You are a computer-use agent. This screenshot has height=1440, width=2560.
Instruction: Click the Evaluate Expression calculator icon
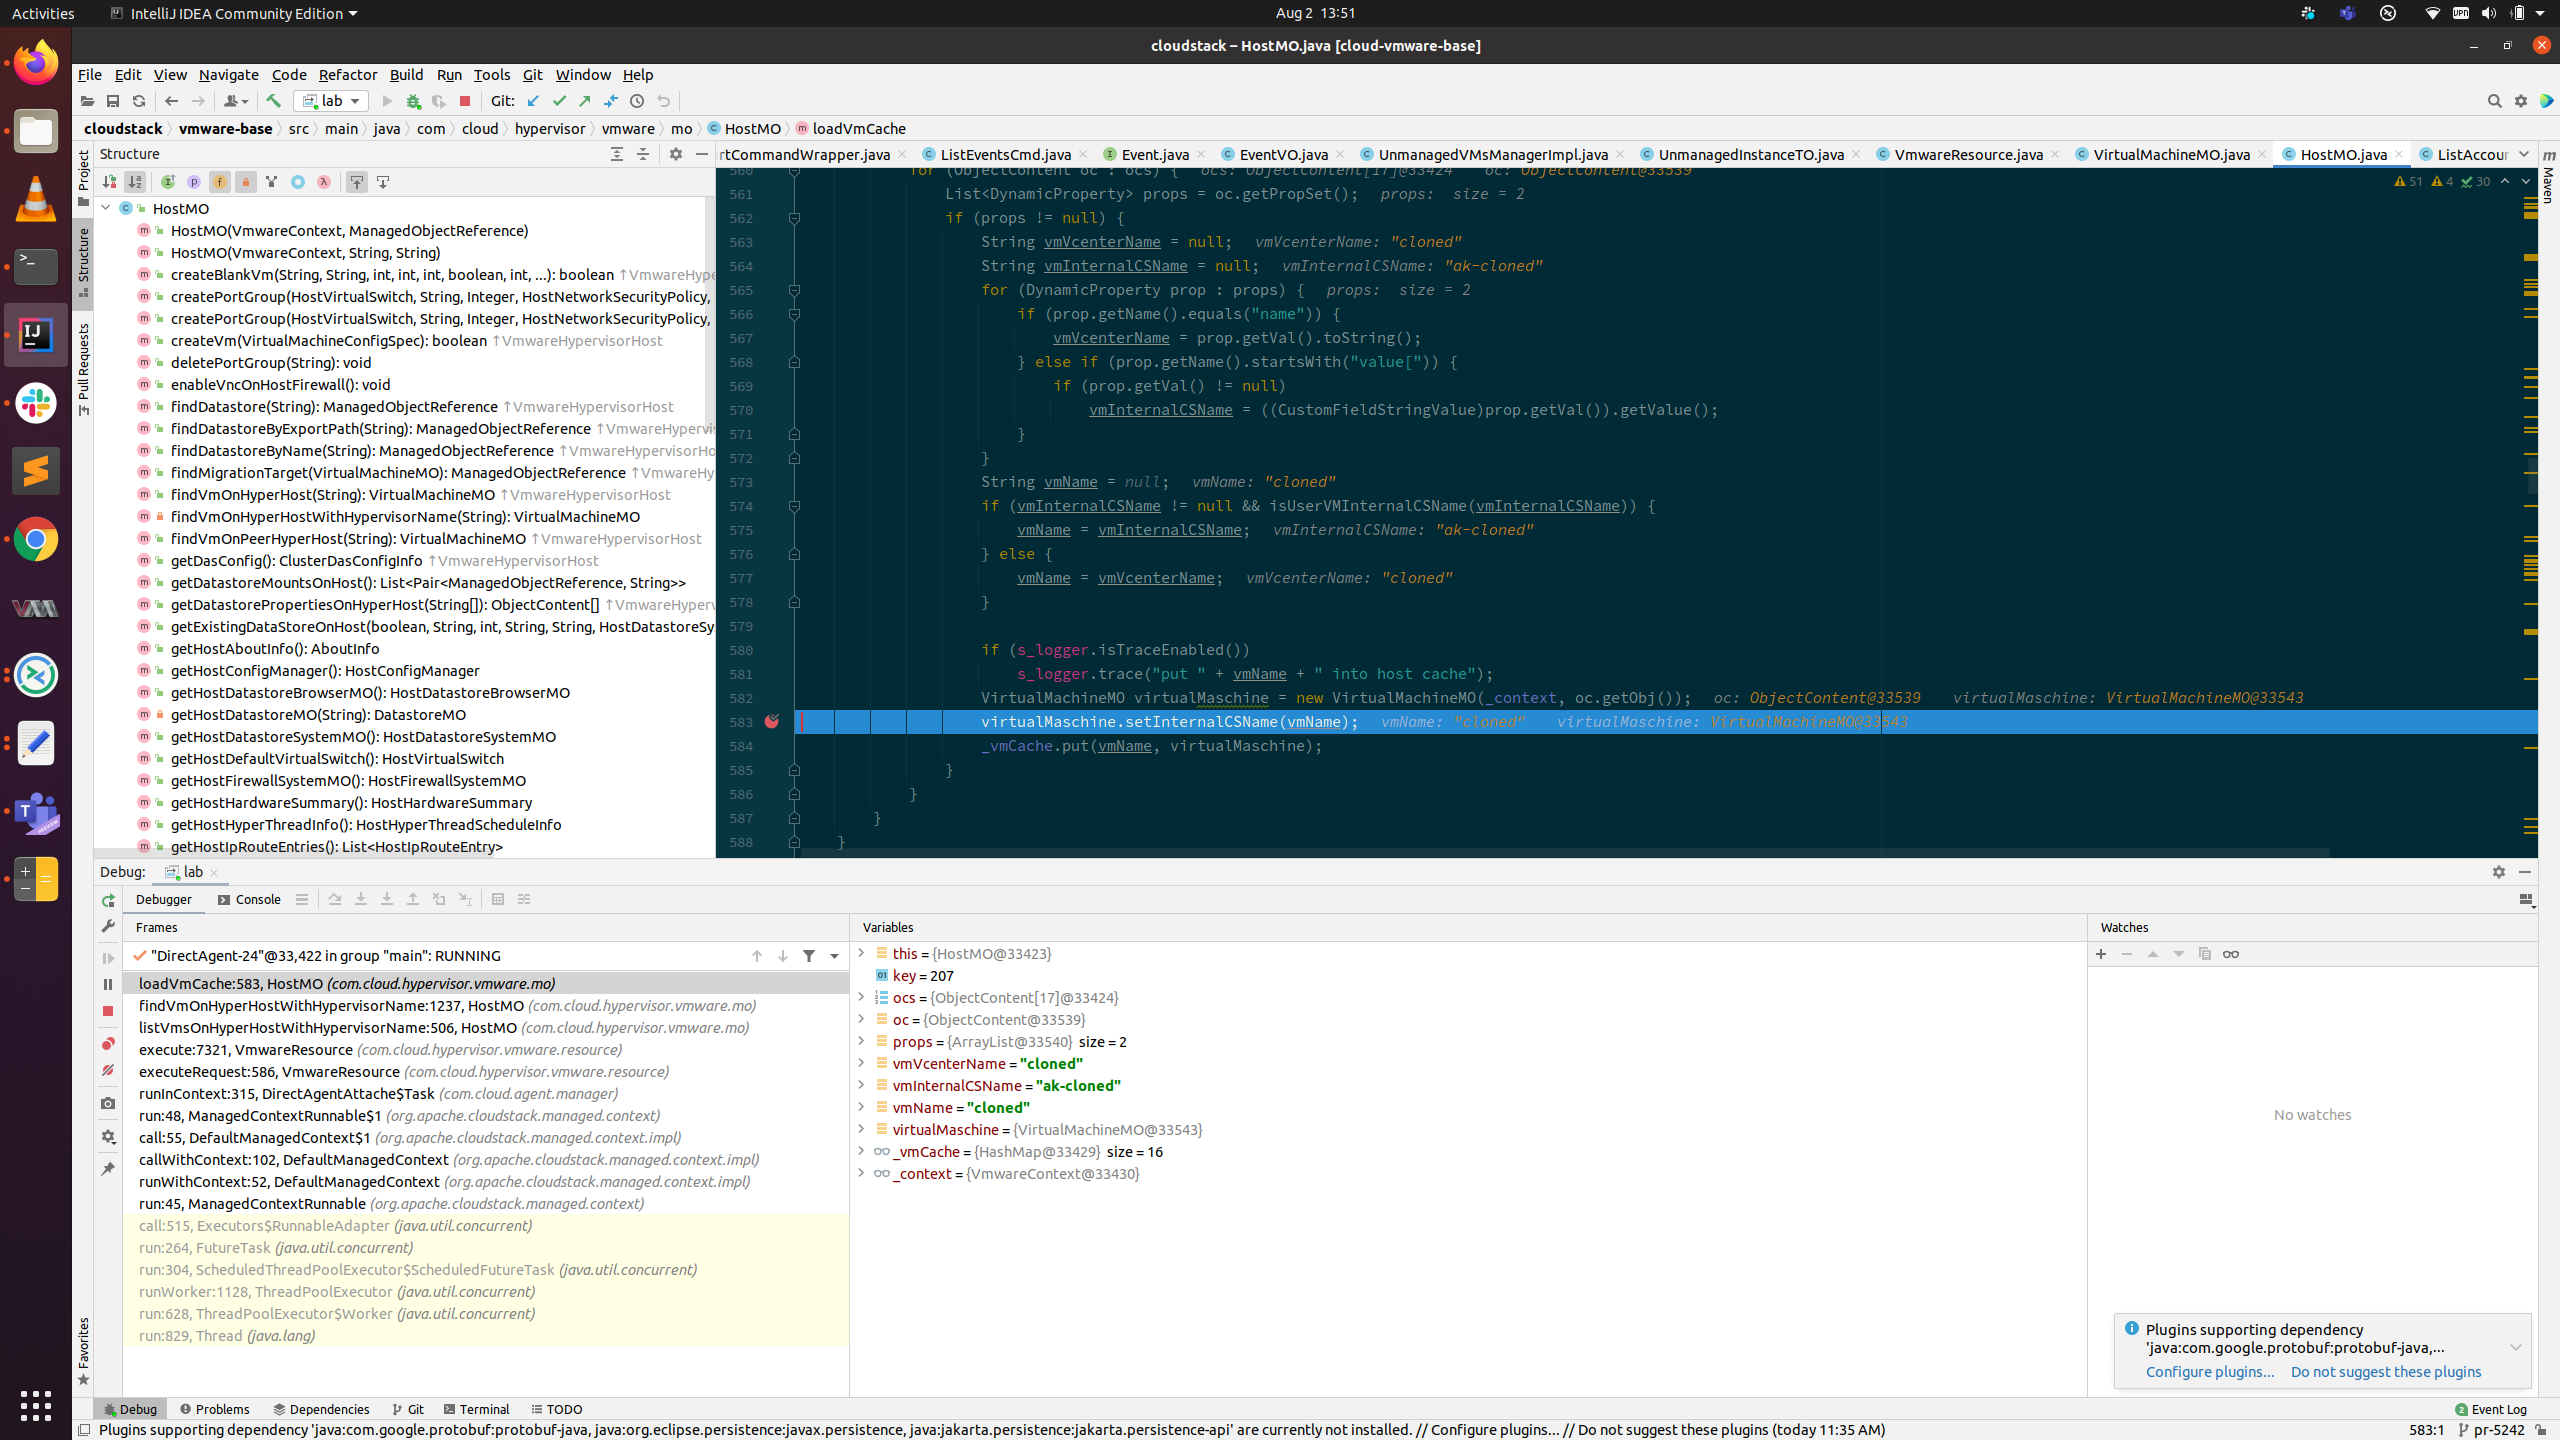coord(498,899)
